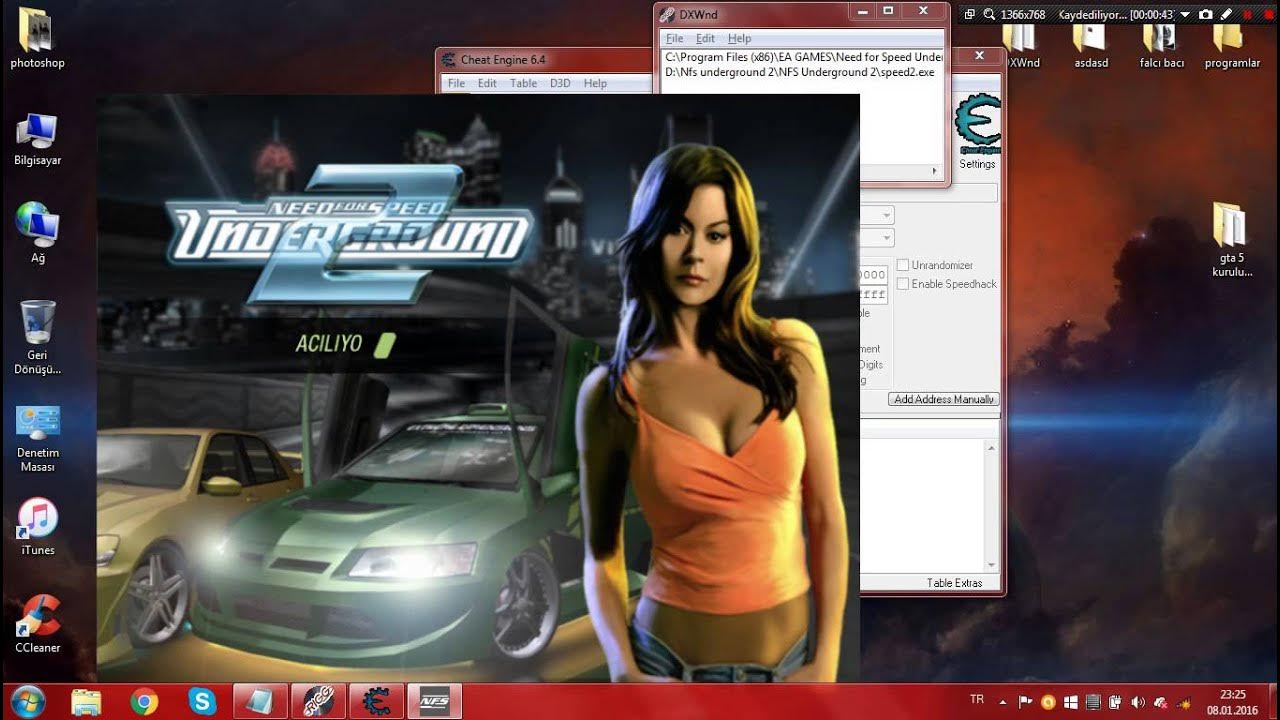The width and height of the screenshot is (1280, 720).
Task: Open the photoshop folder on desktop
Action: pyautogui.click(x=37, y=38)
